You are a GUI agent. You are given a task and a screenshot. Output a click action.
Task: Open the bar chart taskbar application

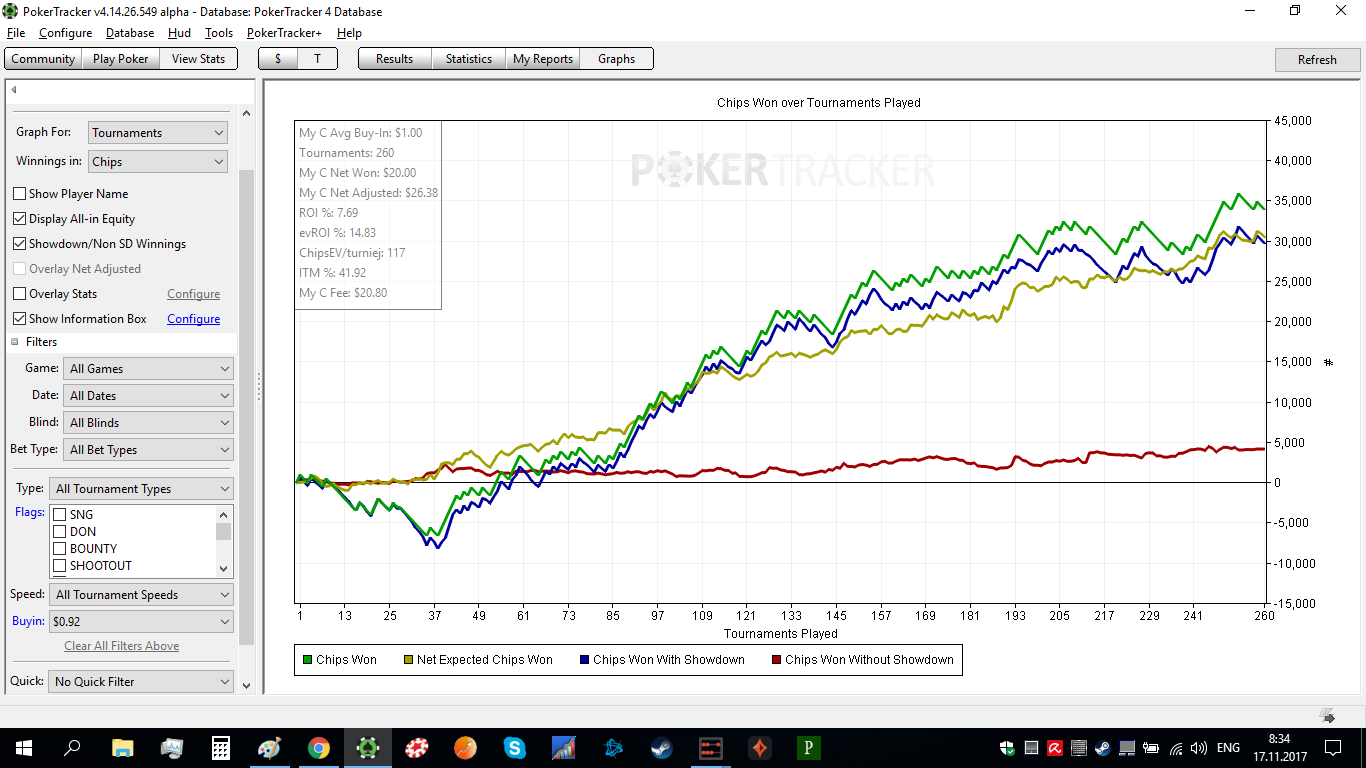tap(564, 747)
